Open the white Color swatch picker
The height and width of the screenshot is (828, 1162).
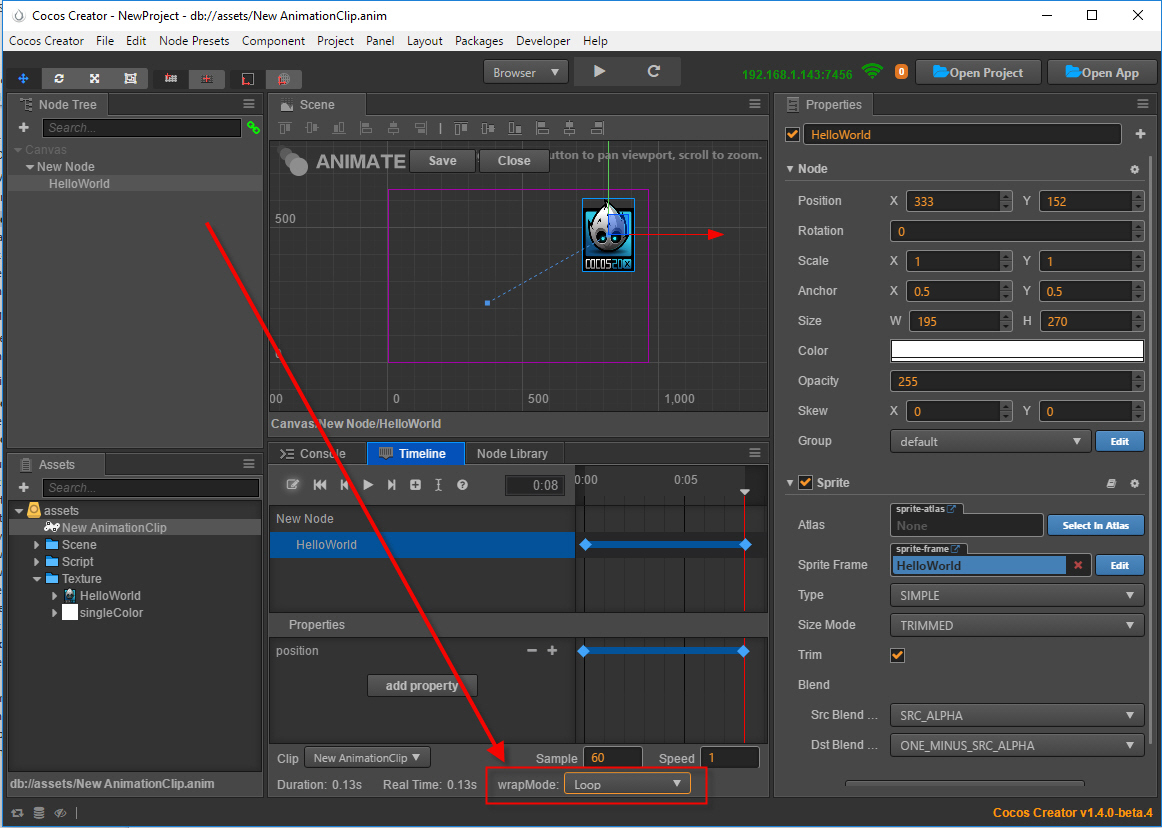point(1016,351)
